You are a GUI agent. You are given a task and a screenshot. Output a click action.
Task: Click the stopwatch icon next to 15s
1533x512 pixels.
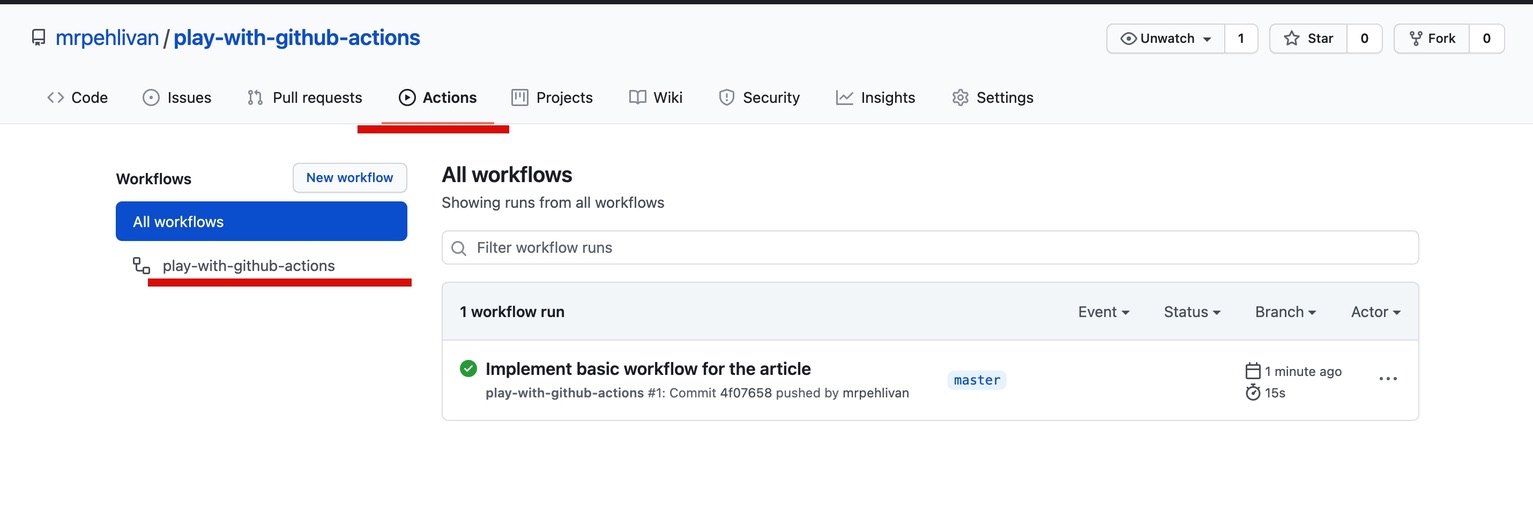click(x=1253, y=393)
